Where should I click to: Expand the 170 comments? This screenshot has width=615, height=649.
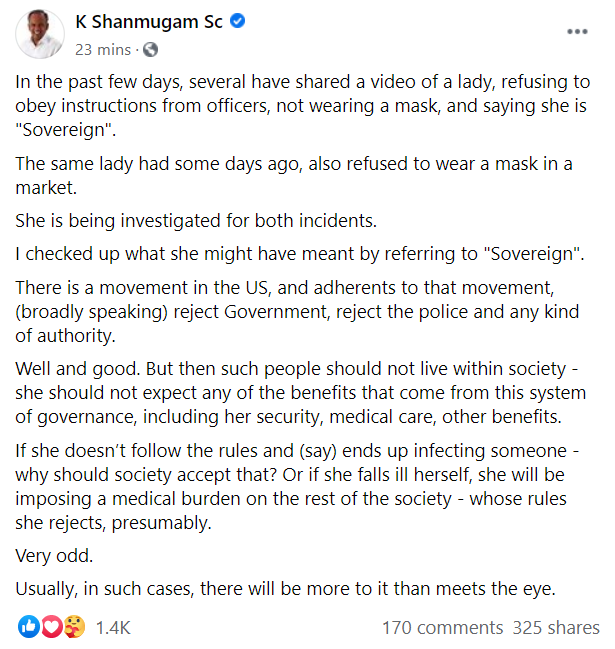[x=442, y=628]
